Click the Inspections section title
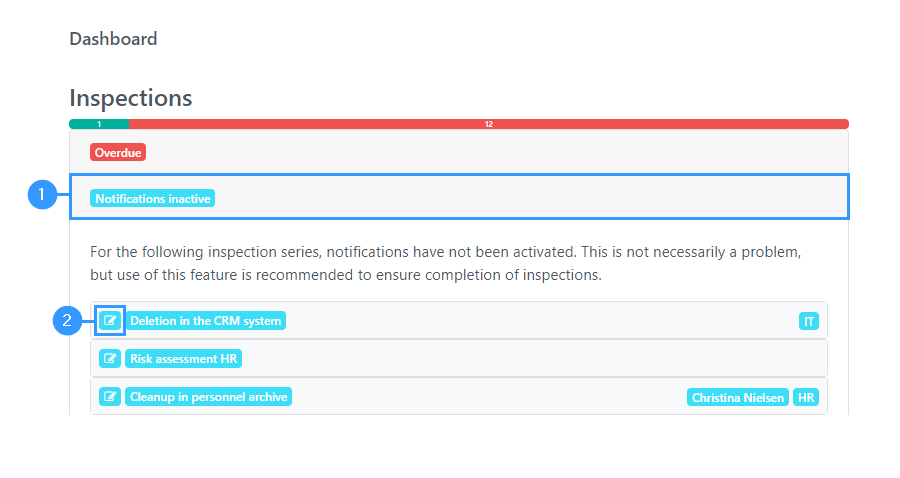The width and height of the screenshot is (900, 478). point(131,98)
